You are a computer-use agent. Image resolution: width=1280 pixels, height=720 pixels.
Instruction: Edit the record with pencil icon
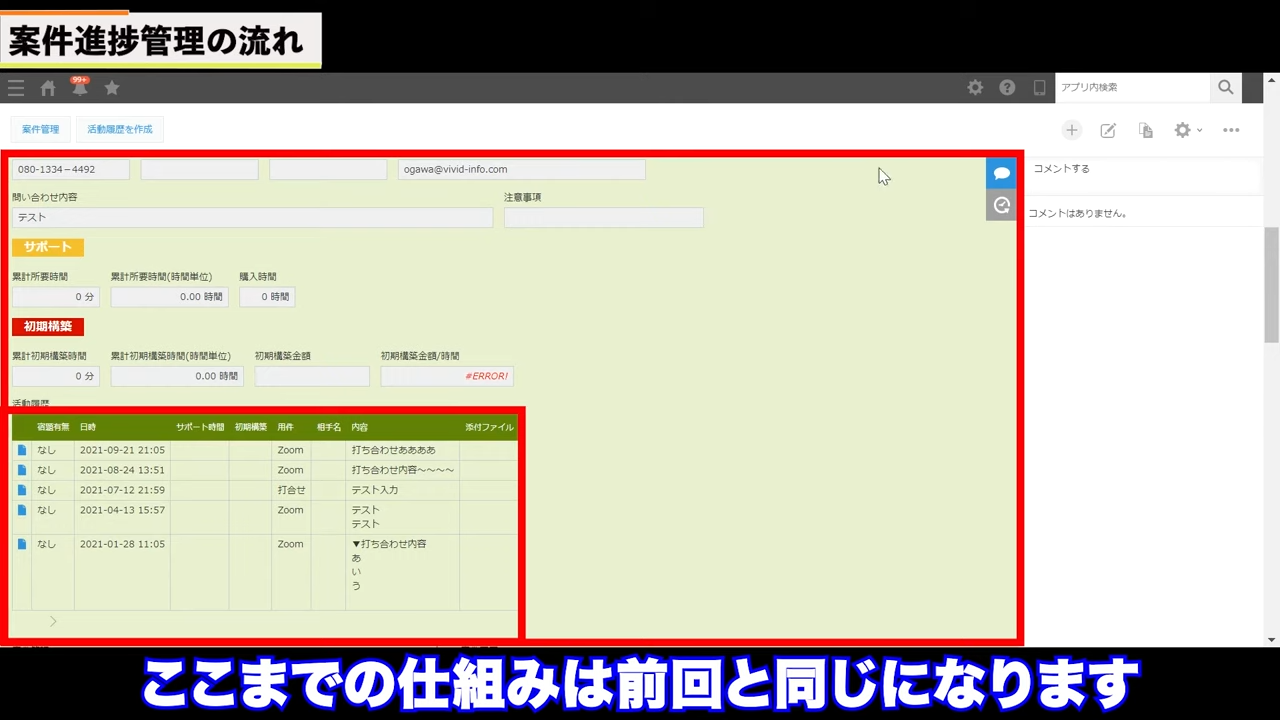1108,130
